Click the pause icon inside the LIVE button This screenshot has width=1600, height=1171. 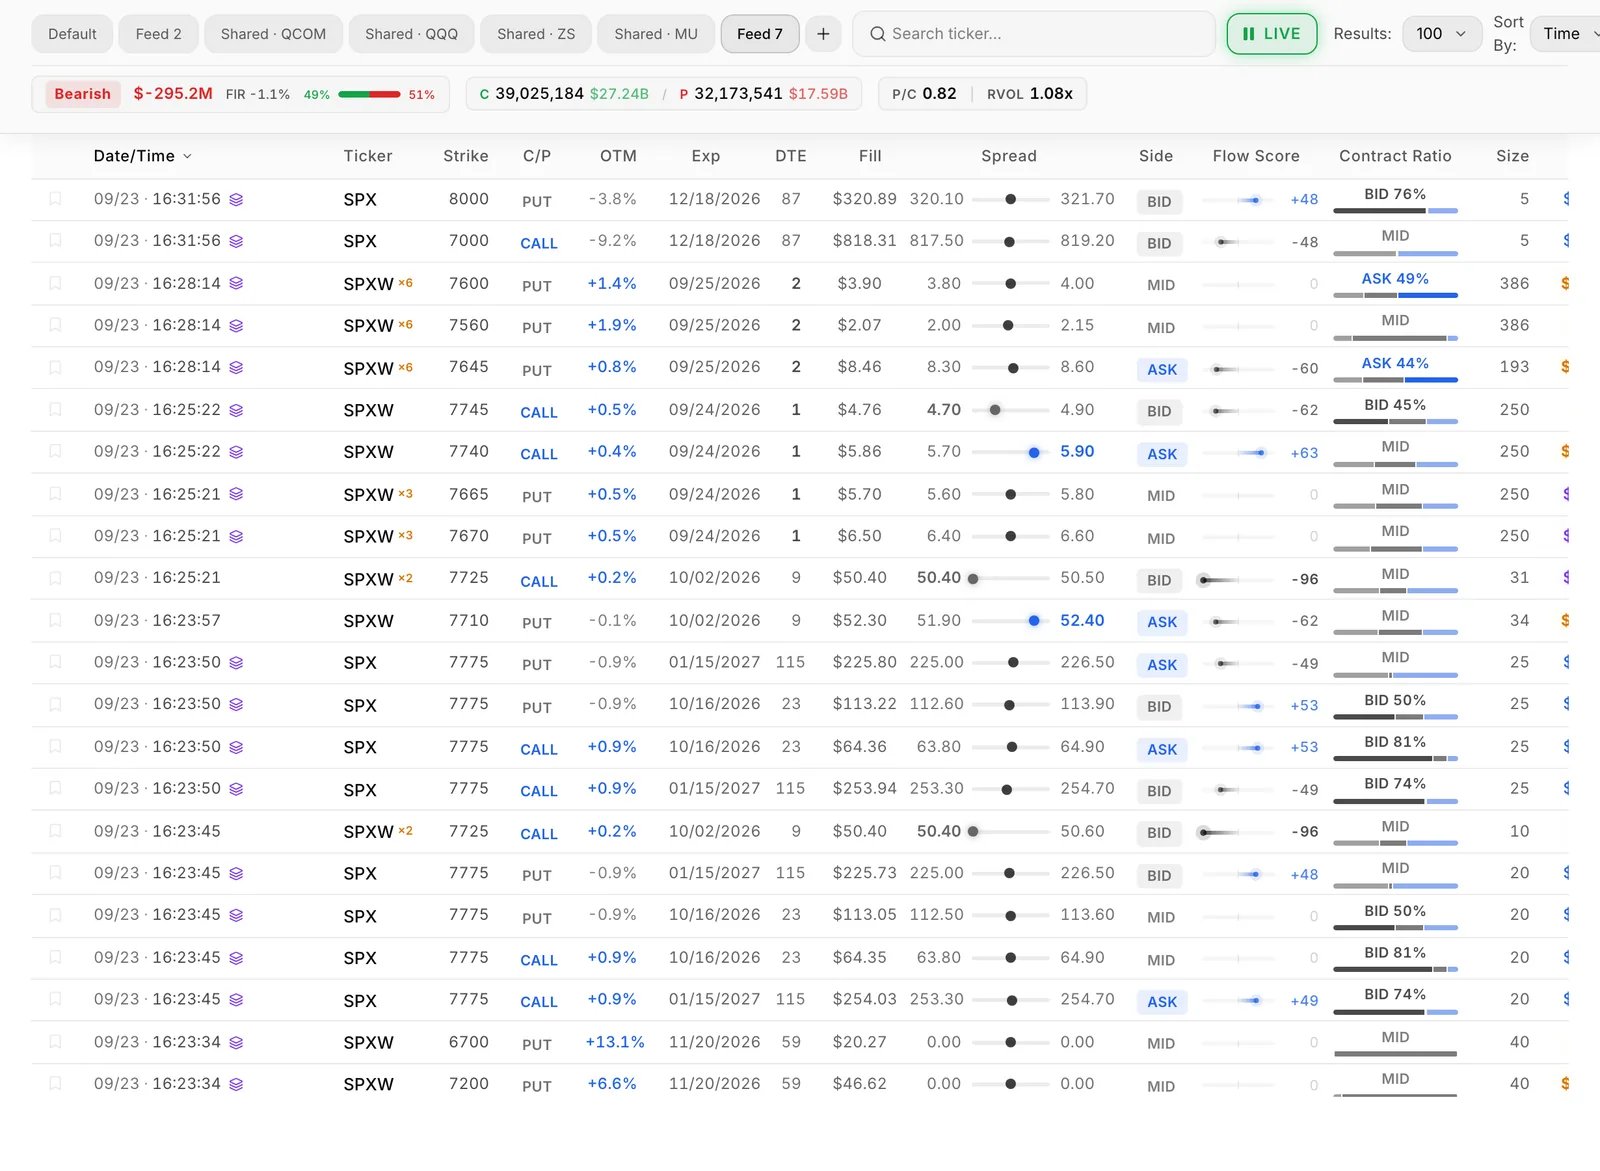(x=1248, y=34)
